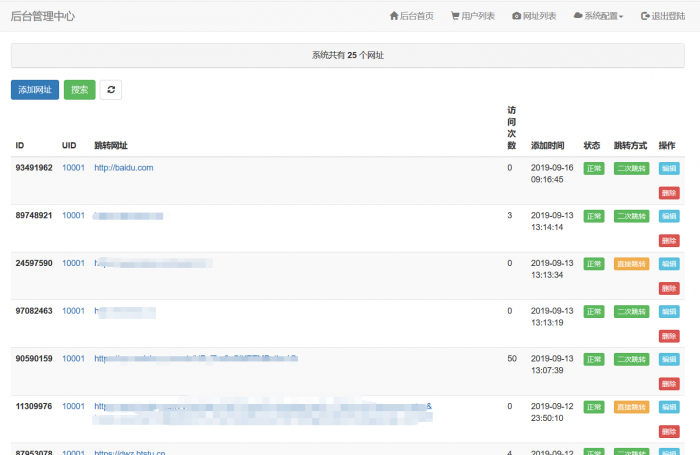Expand the 系统配置 dropdown menu
Image resolution: width=700 pixels, height=455 pixels.
pos(598,16)
